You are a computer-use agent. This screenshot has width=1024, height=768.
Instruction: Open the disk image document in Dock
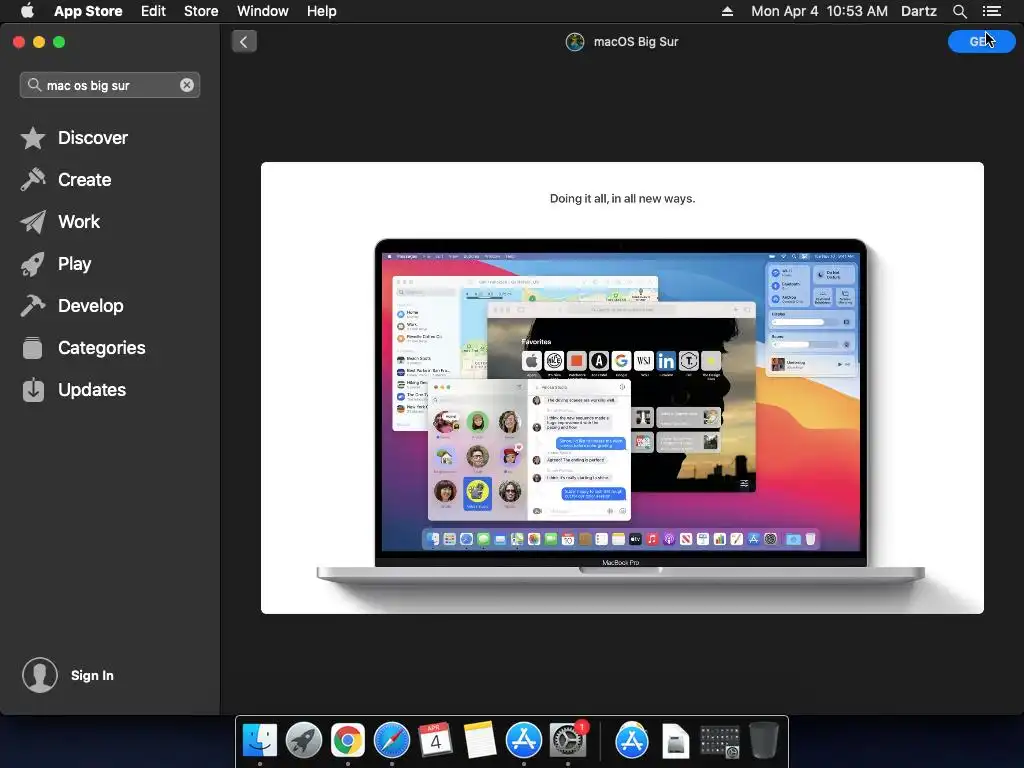(x=675, y=741)
